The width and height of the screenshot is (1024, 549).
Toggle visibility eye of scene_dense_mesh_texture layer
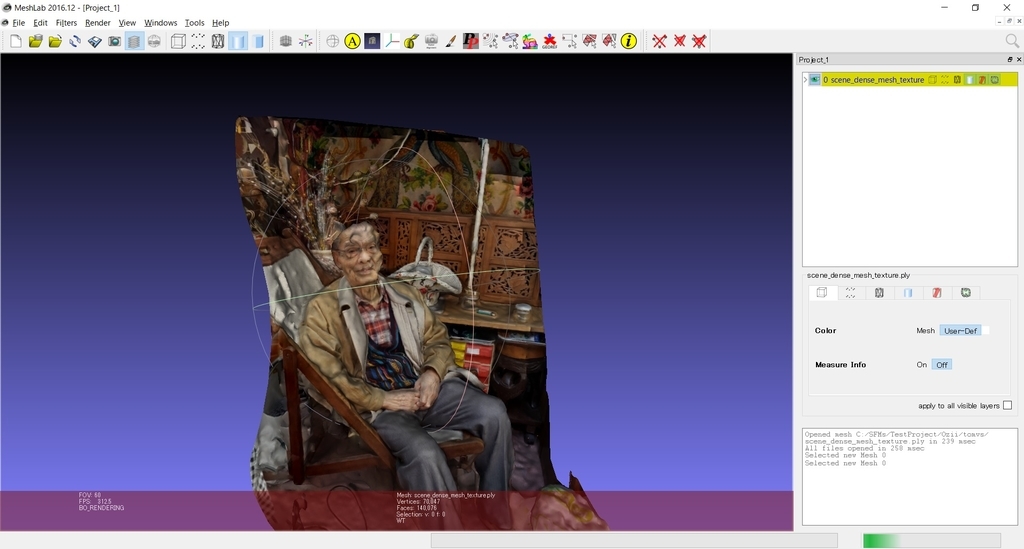[x=814, y=80]
